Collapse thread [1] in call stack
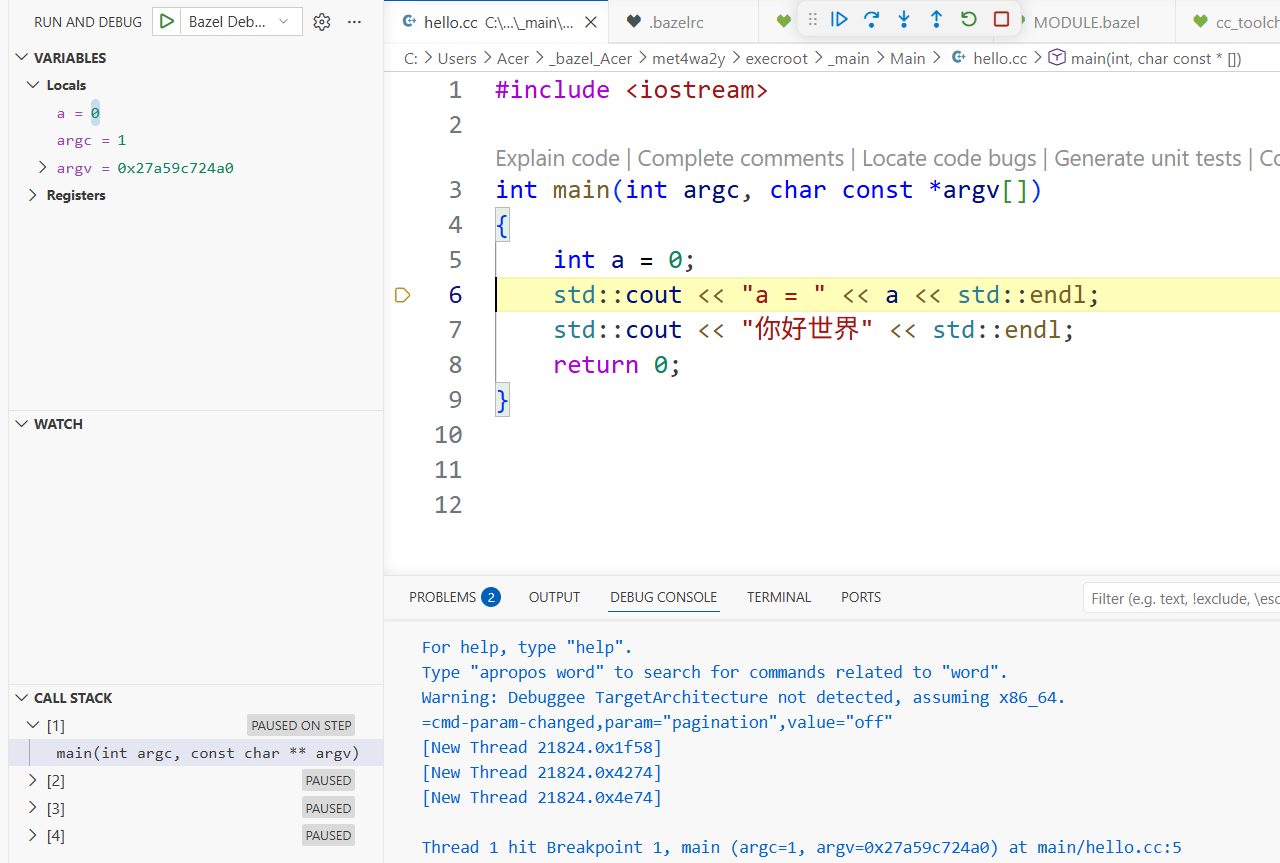1280x863 pixels. tap(34, 725)
